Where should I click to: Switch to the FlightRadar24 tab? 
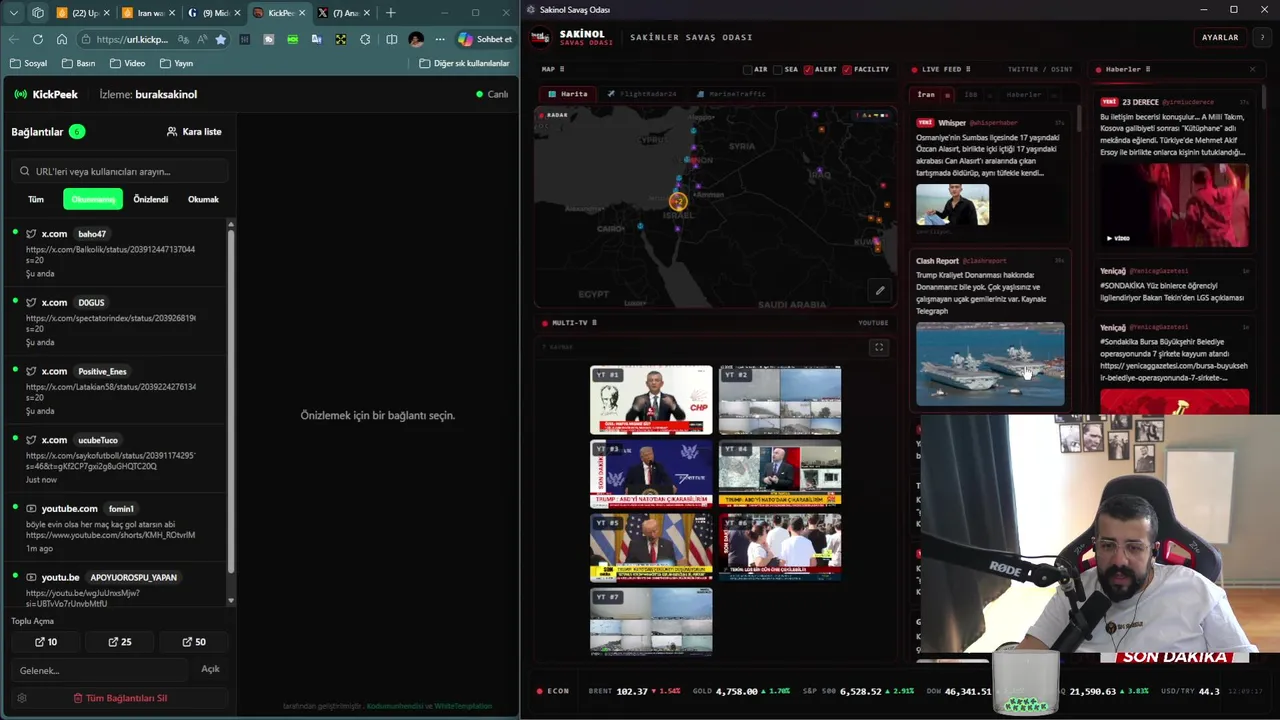641,94
